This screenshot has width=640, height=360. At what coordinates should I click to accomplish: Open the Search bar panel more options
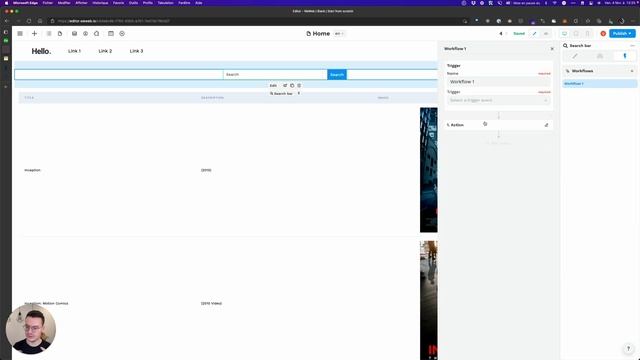coord(632,46)
